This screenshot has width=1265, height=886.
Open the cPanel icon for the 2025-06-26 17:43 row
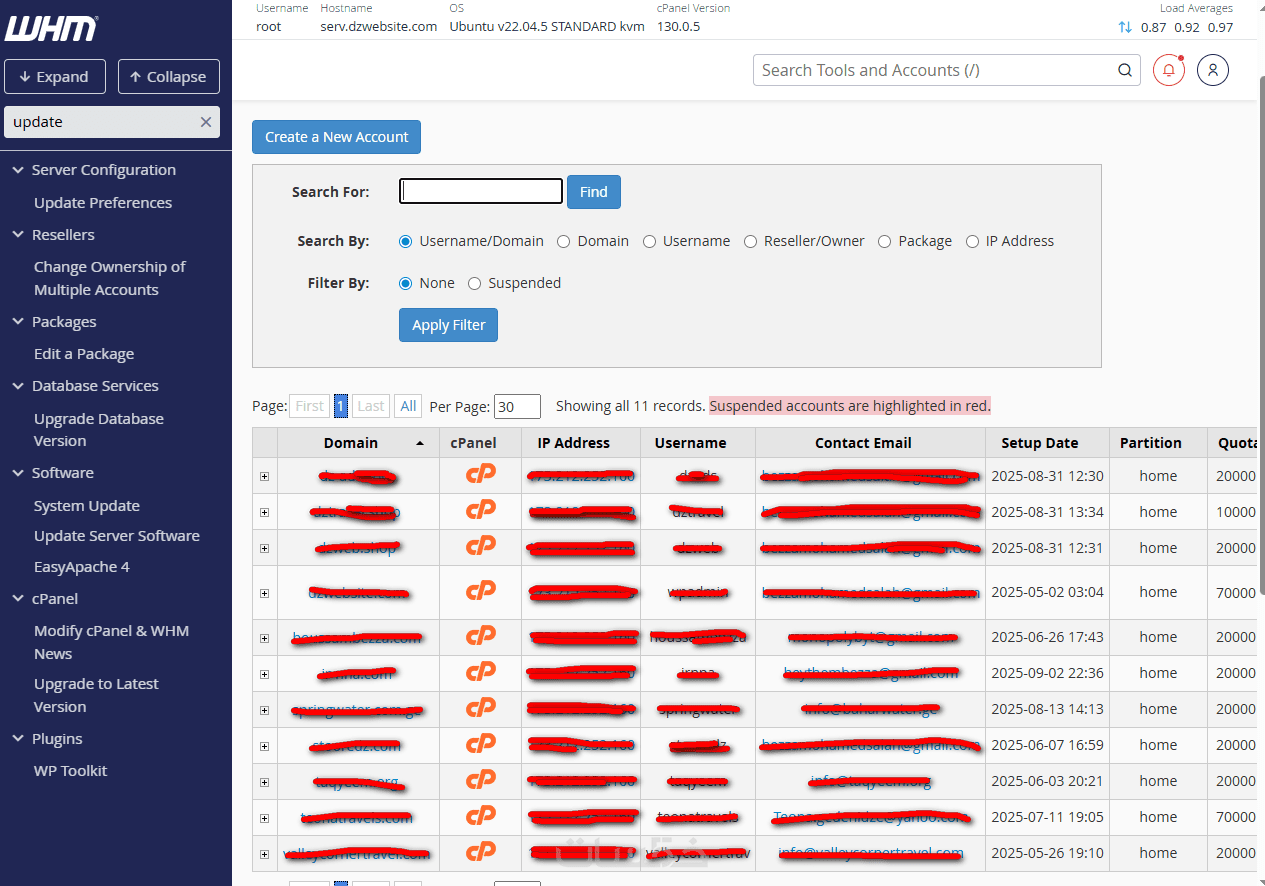[x=481, y=636]
